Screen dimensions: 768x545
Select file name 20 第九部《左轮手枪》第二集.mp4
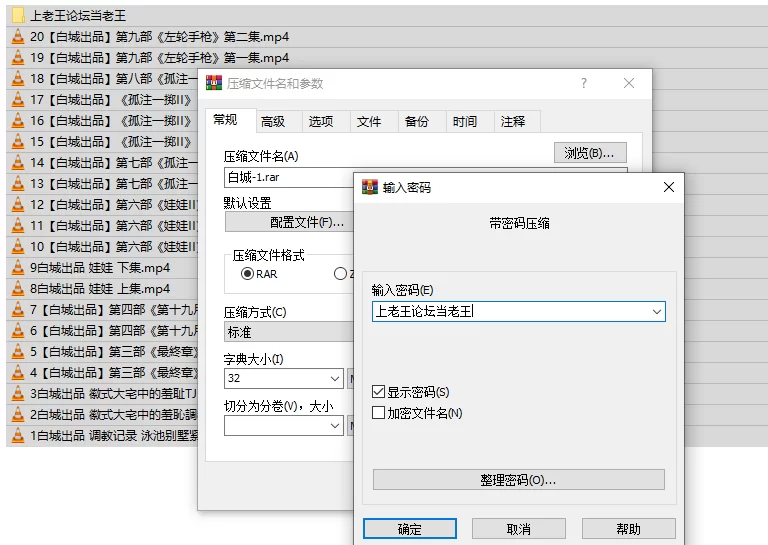[x=159, y=37]
